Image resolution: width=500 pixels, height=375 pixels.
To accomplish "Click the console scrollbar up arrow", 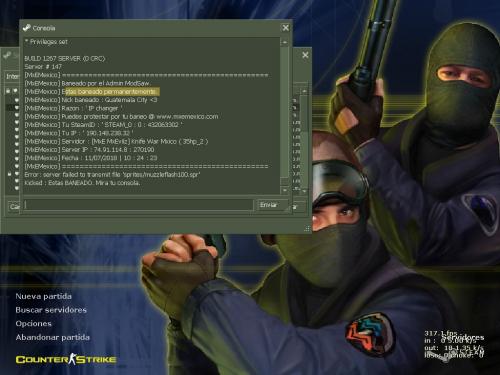I will 285,42.
